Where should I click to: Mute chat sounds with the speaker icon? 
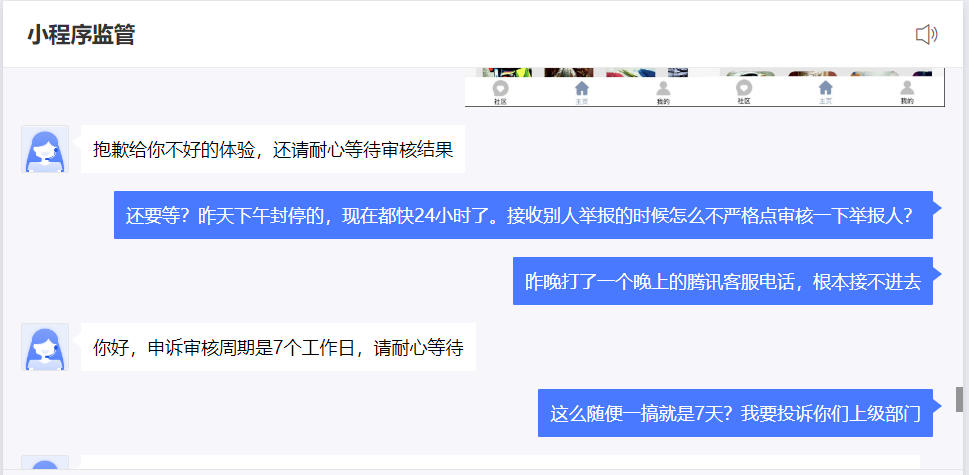(x=926, y=35)
